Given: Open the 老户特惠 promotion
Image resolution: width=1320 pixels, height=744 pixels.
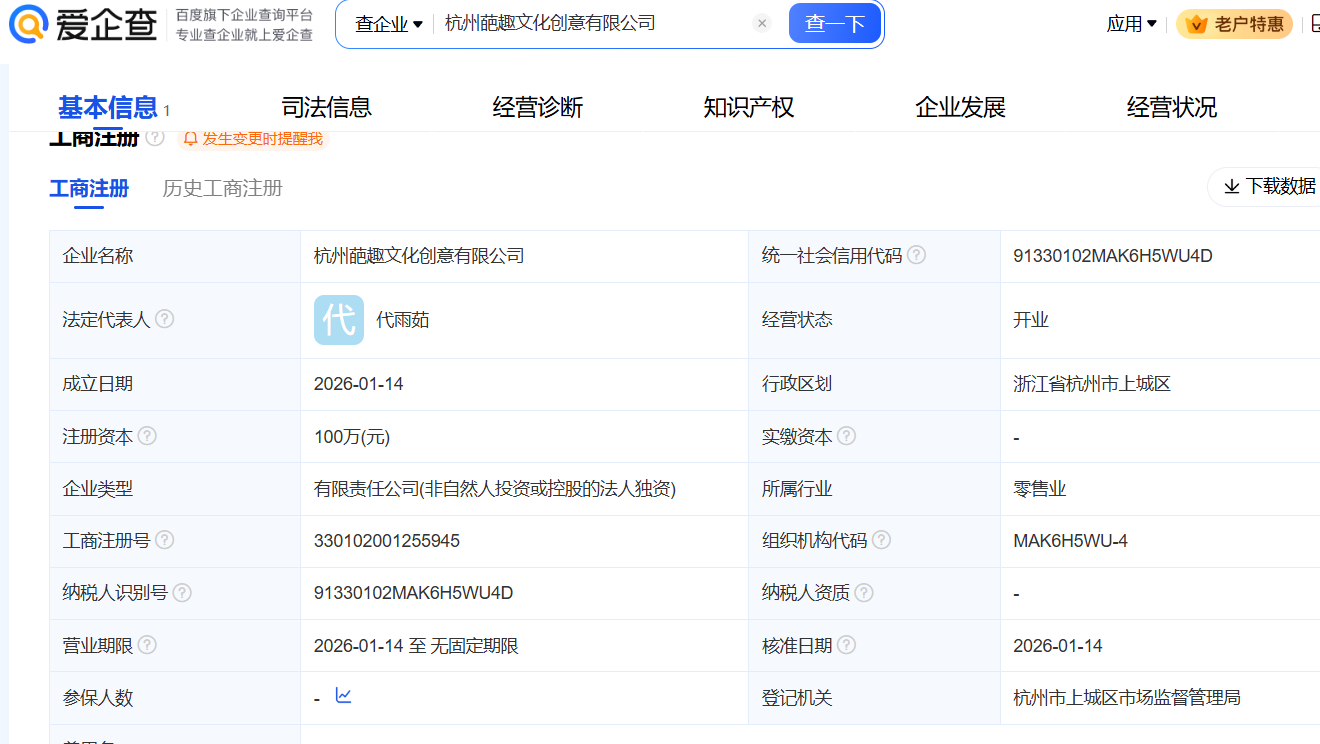Looking at the screenshot, I should [x=1235, y=24].
